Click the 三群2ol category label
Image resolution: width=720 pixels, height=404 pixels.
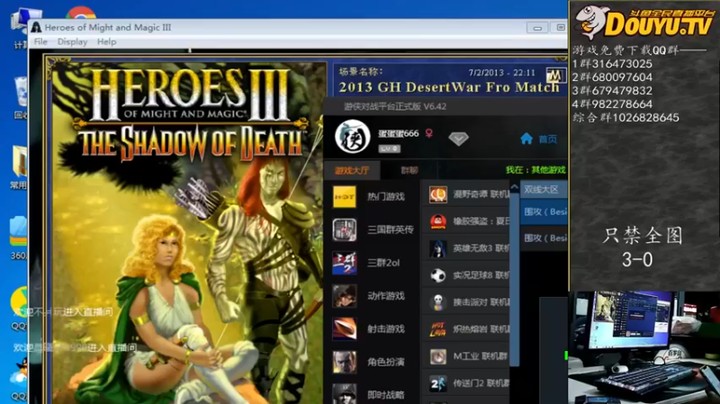point(383,263)
